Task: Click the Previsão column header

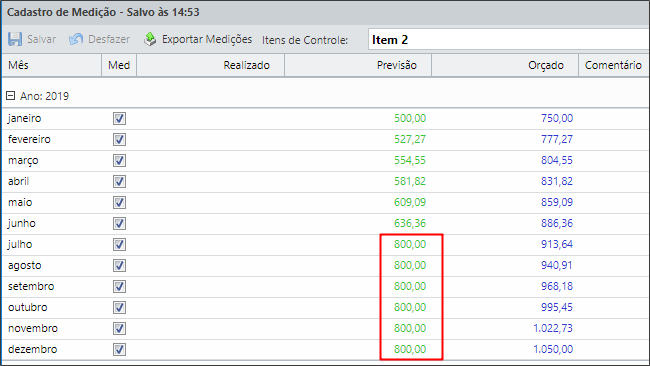Action: pyautogui.click(x=358, y=65)
